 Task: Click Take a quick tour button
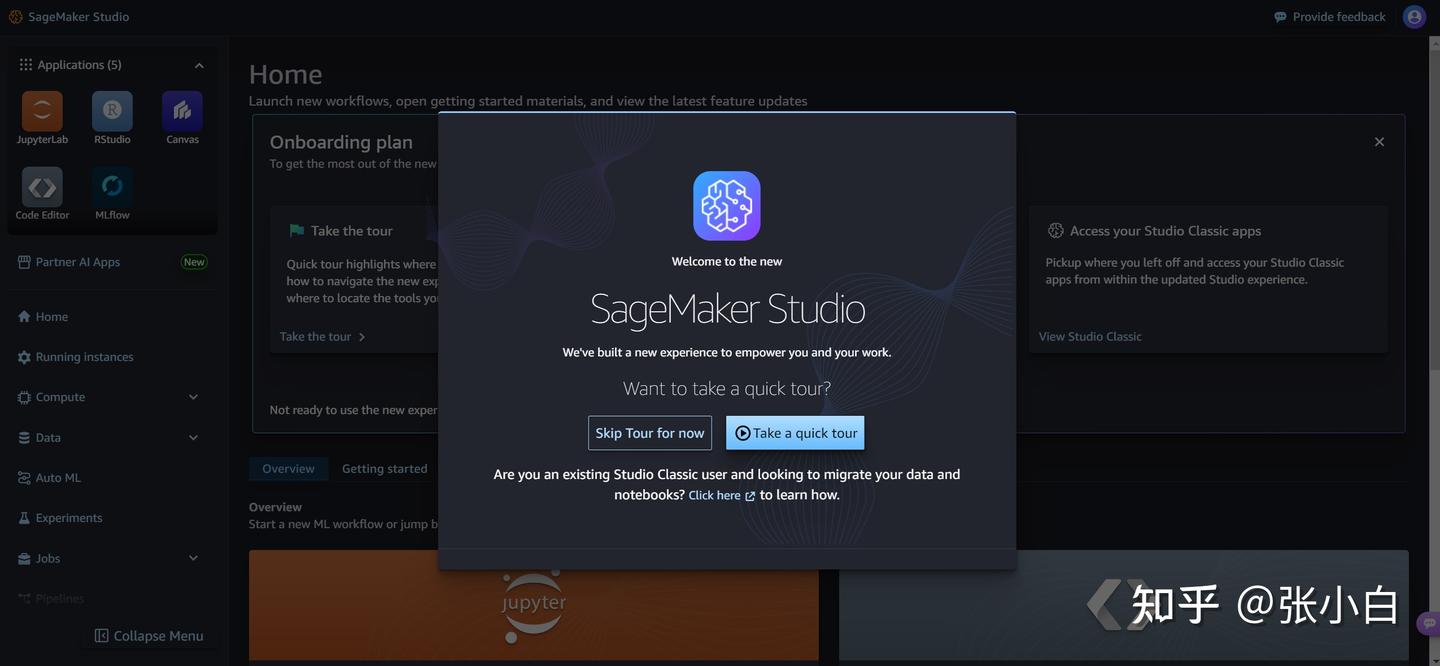coord(795,433)
